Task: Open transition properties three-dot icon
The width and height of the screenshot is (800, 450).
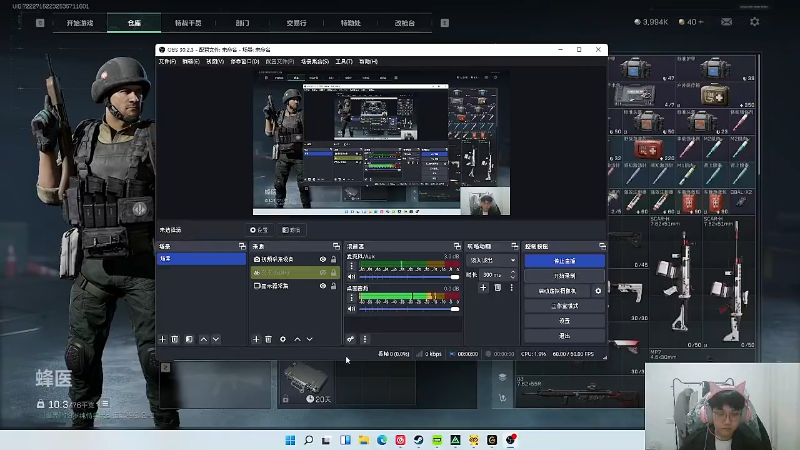Action: [511, 288]
